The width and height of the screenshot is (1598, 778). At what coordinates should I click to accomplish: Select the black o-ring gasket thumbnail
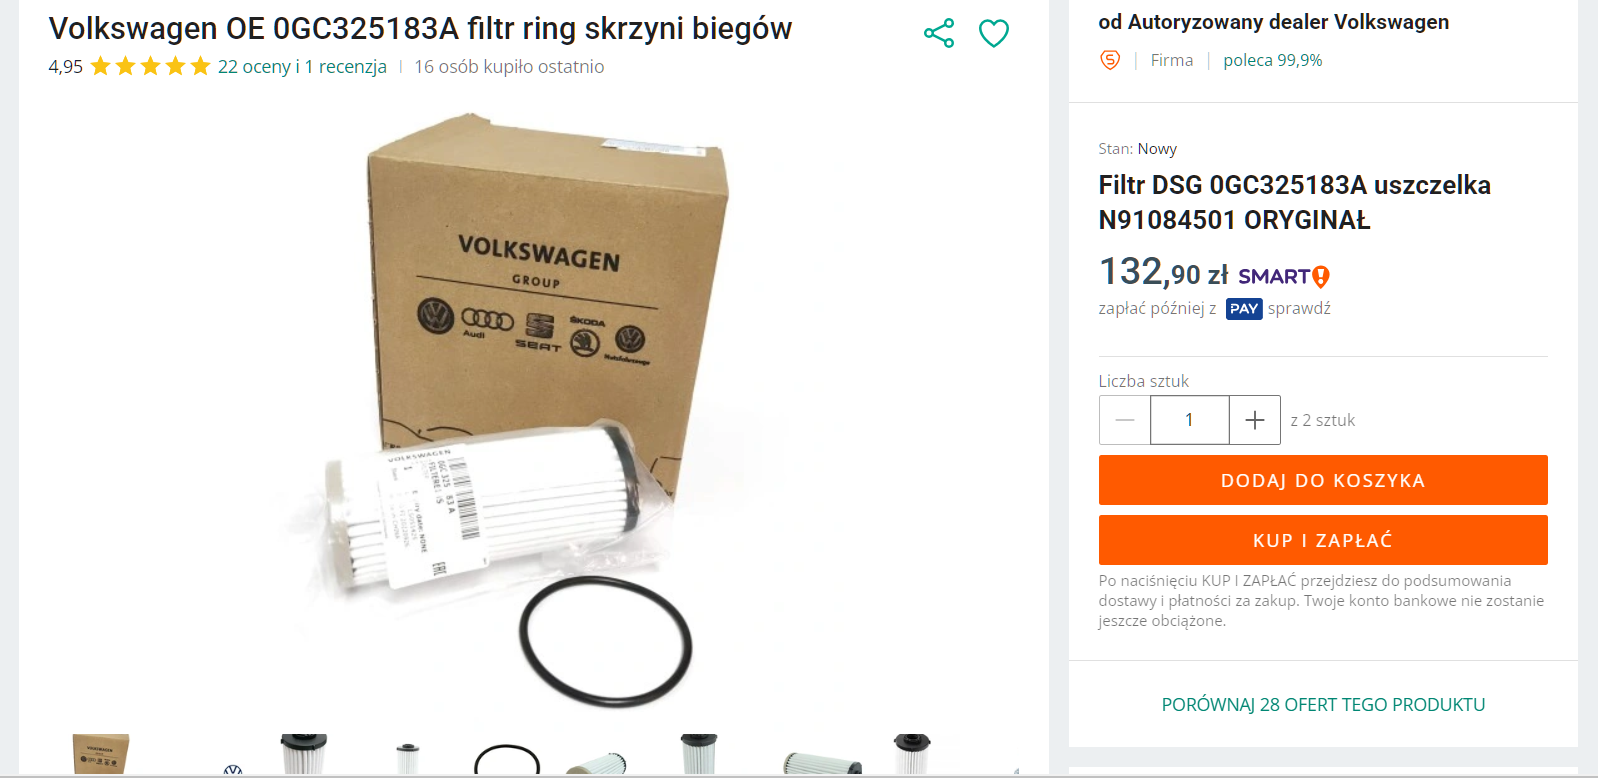(507, 758)
